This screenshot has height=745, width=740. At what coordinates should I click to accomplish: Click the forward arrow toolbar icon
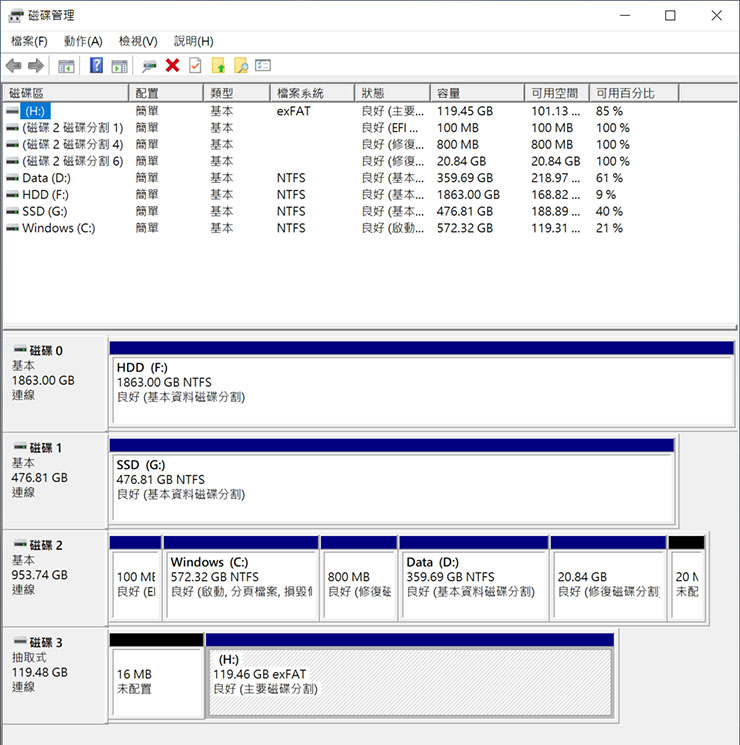(x=36, y=66)
